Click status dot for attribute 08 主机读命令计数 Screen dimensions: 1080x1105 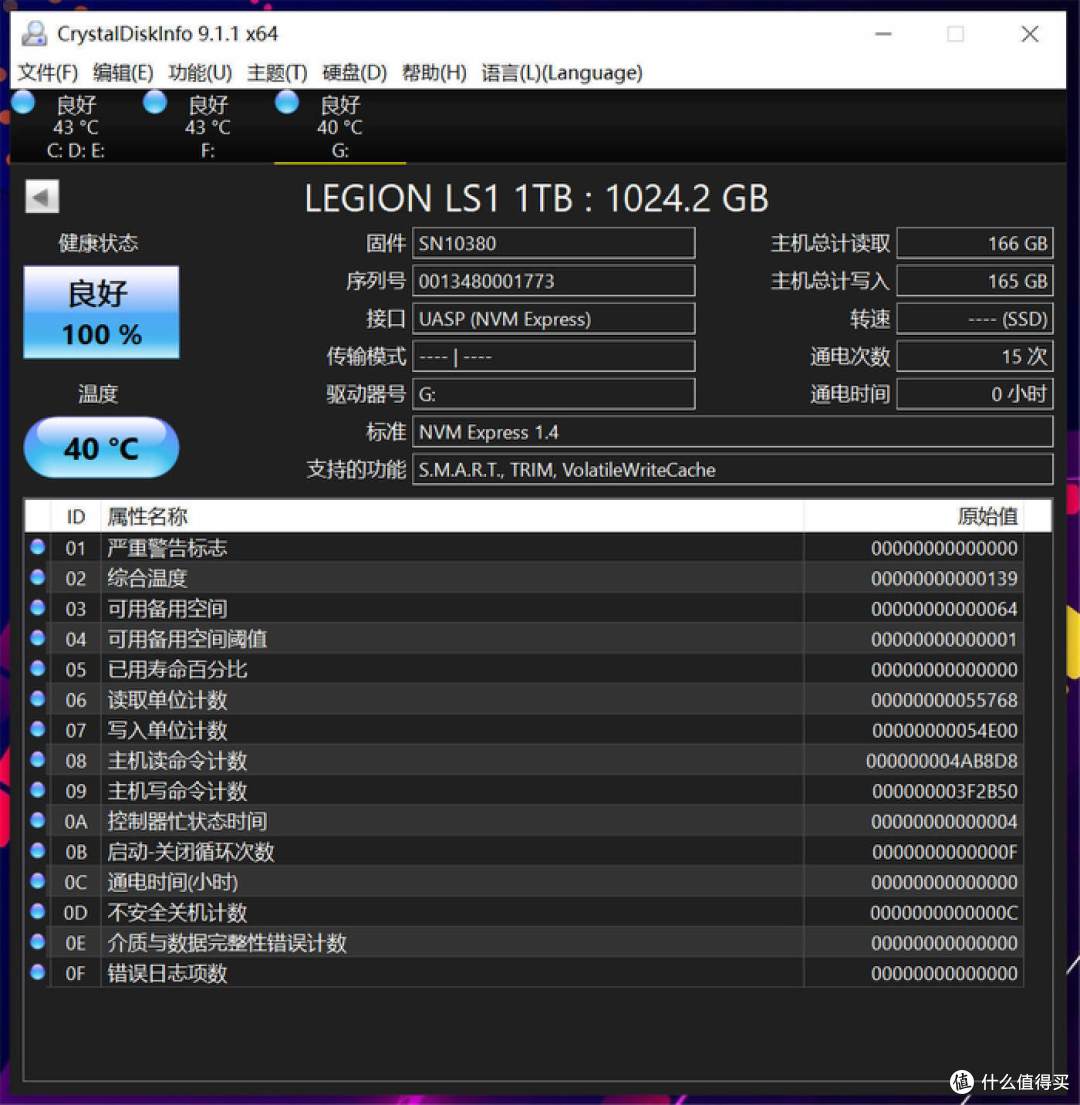(x=38, y=760)
